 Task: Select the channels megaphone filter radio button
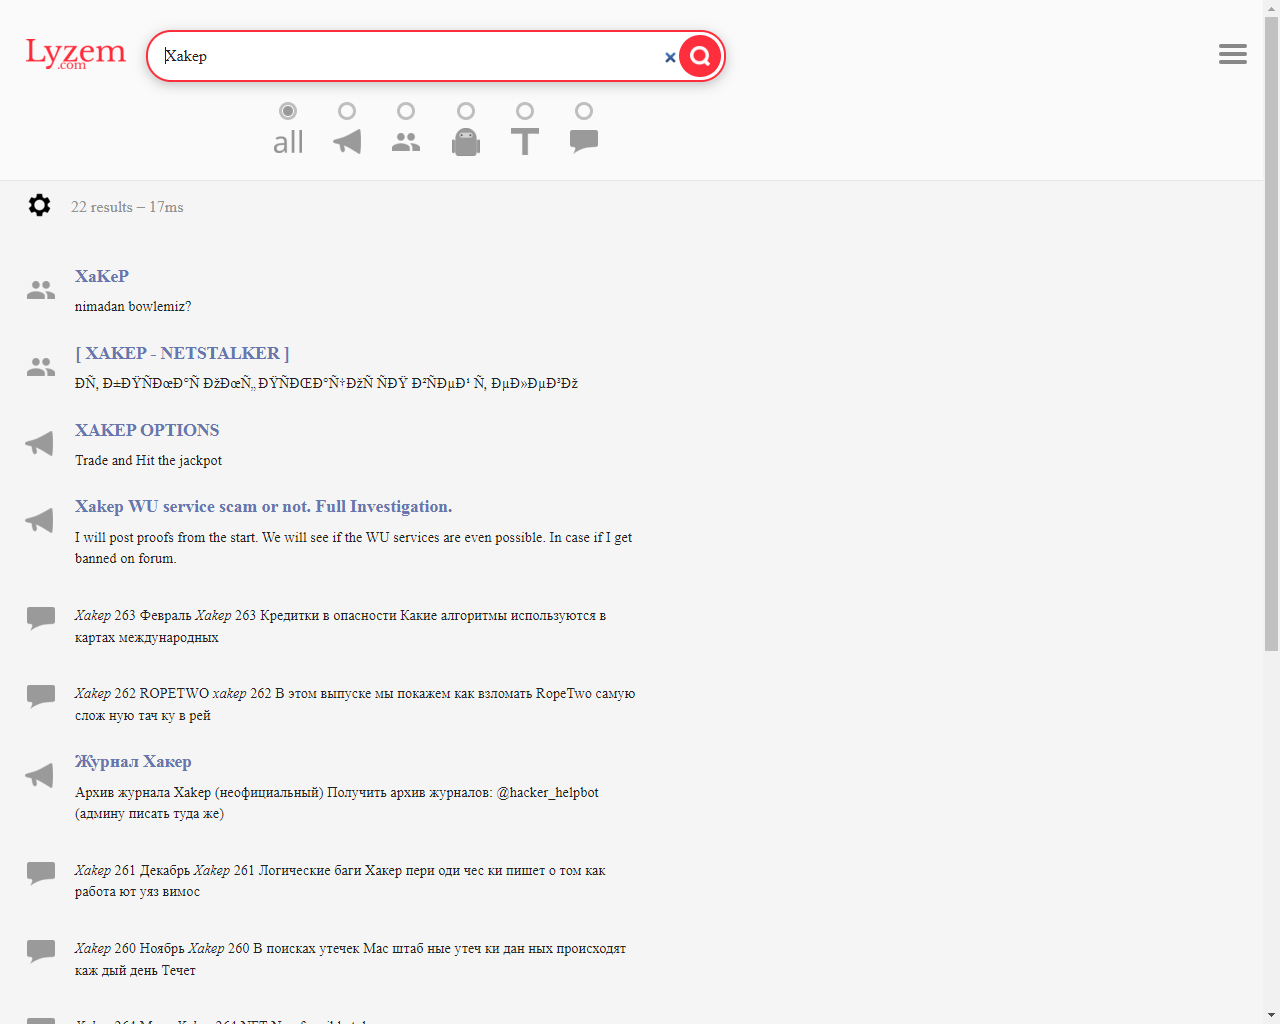347,111
